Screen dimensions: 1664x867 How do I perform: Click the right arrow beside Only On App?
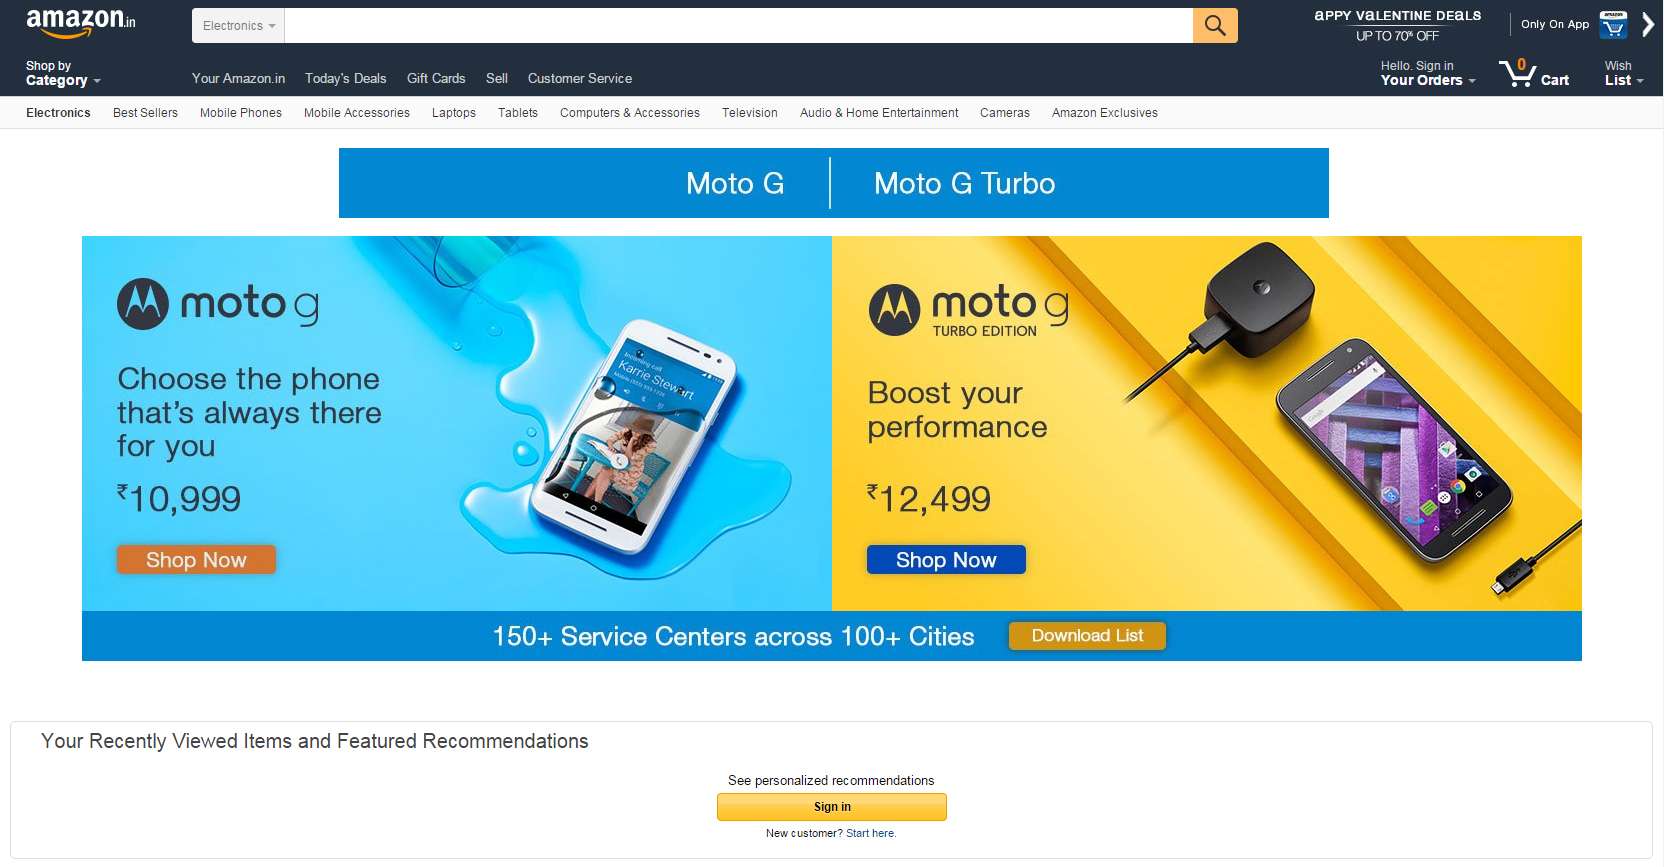click(x=1648, y=24)
